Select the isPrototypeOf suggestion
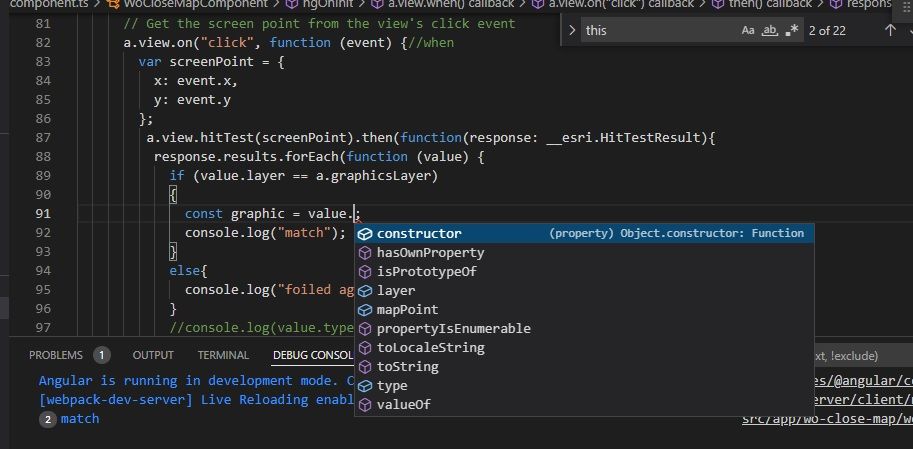The width and height of the screenshot is (913, 449). [x=584, y=271]
